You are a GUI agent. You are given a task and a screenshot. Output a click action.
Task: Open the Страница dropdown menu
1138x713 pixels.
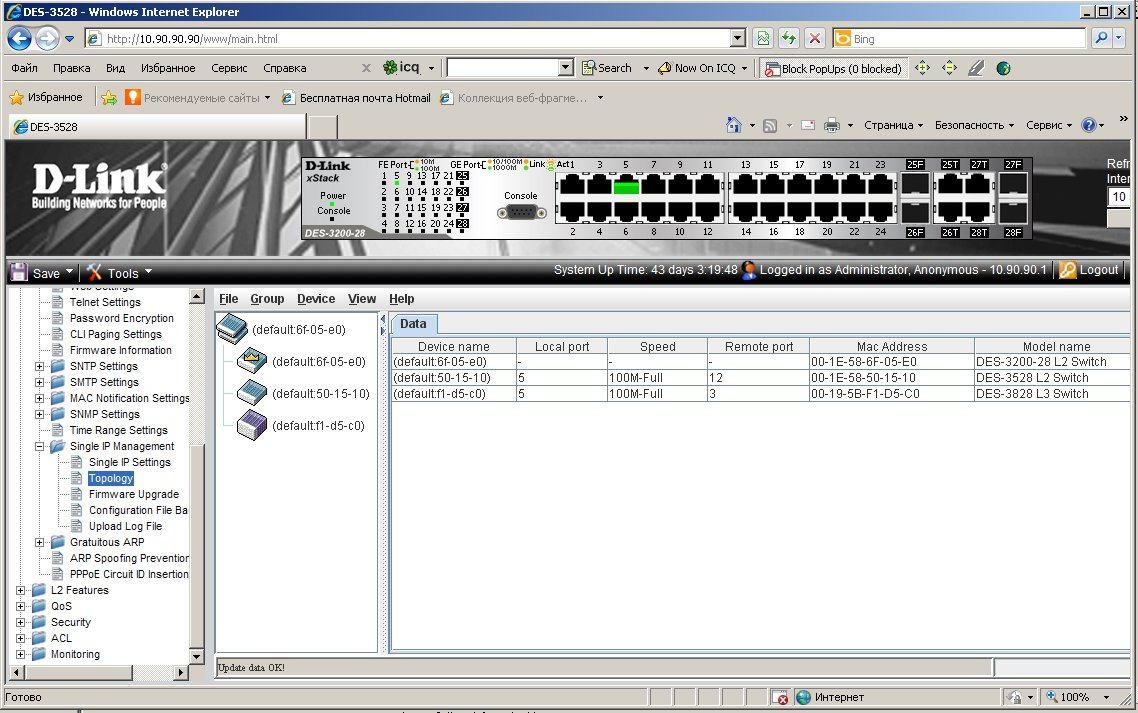[893, 125]
